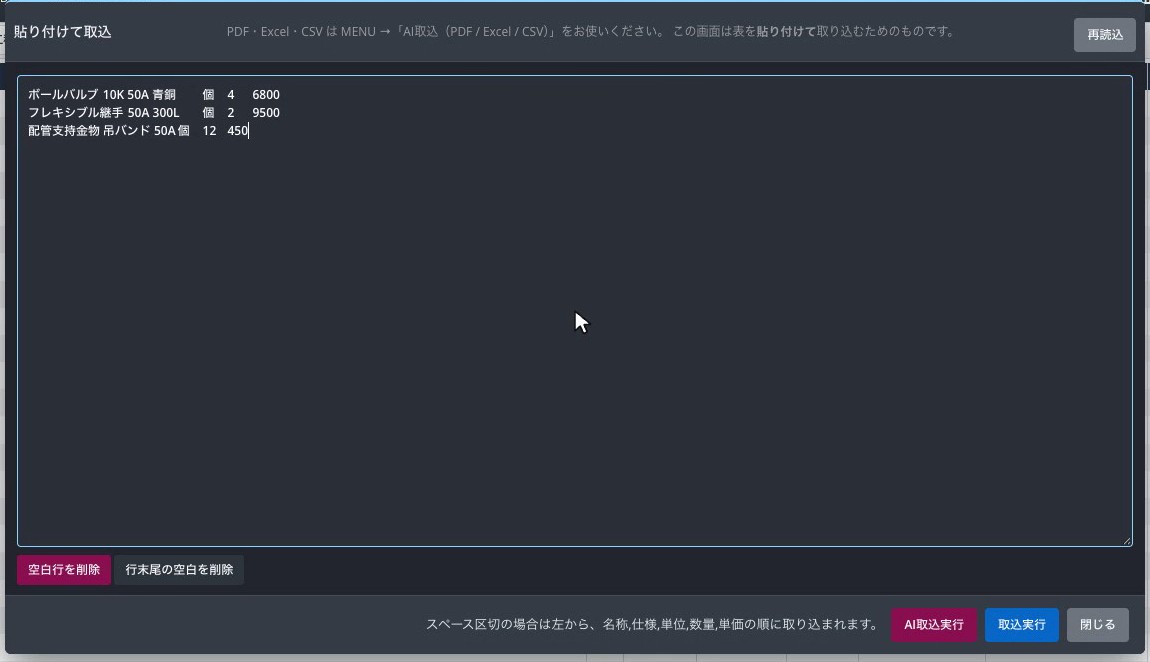This screenshot has width=1150, height=662.
Task: Click the hint text mentioning AI取込（PDF / Excel / CSV）
Action: [x=590, y=32]
